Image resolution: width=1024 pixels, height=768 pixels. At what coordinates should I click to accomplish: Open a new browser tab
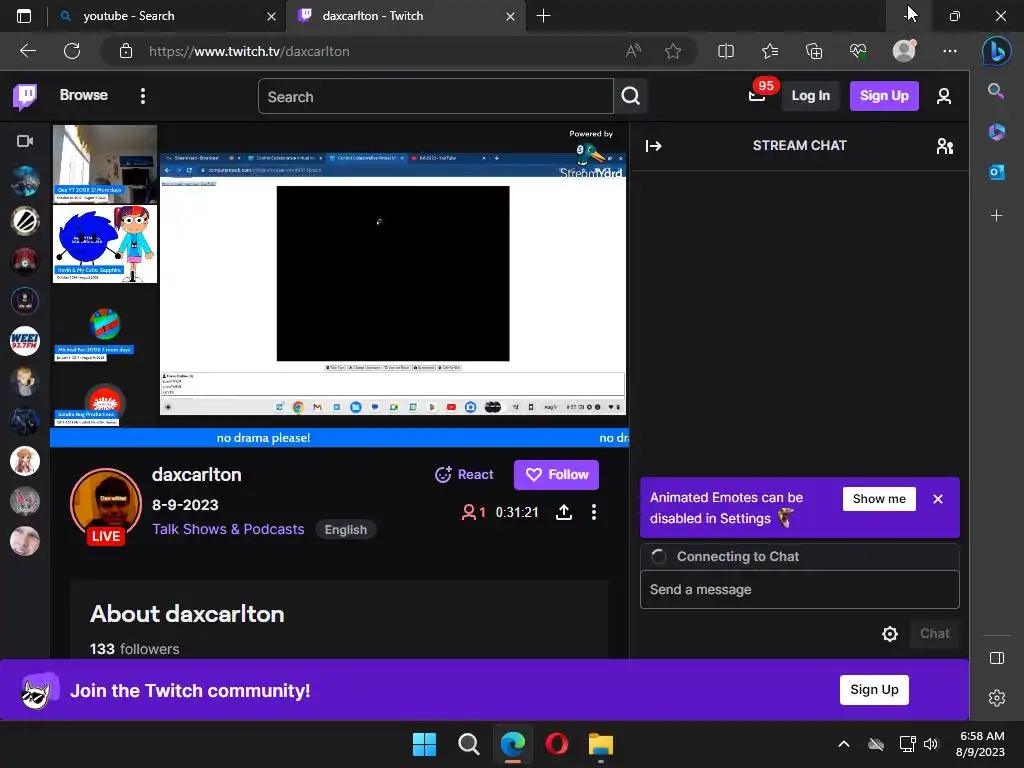(x=543, y=16)
